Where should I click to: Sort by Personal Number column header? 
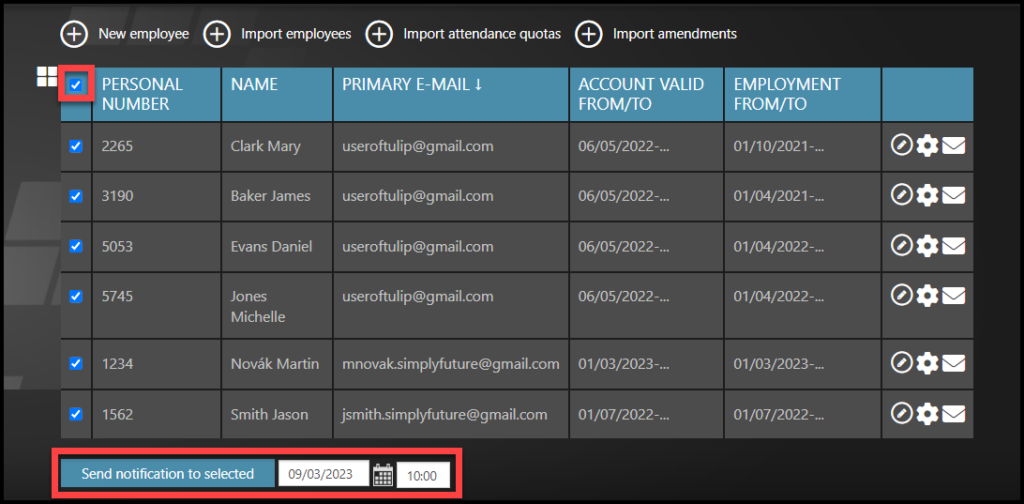pos(142,94)
